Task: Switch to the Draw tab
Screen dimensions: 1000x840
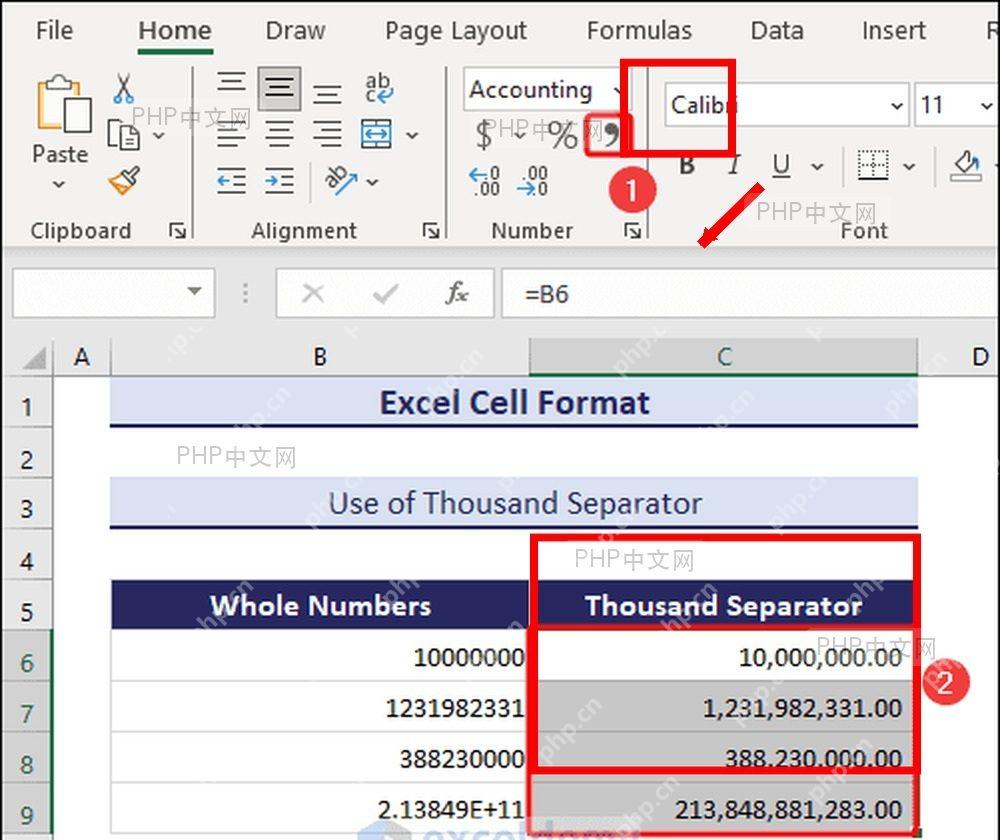Action: [295, 31]
